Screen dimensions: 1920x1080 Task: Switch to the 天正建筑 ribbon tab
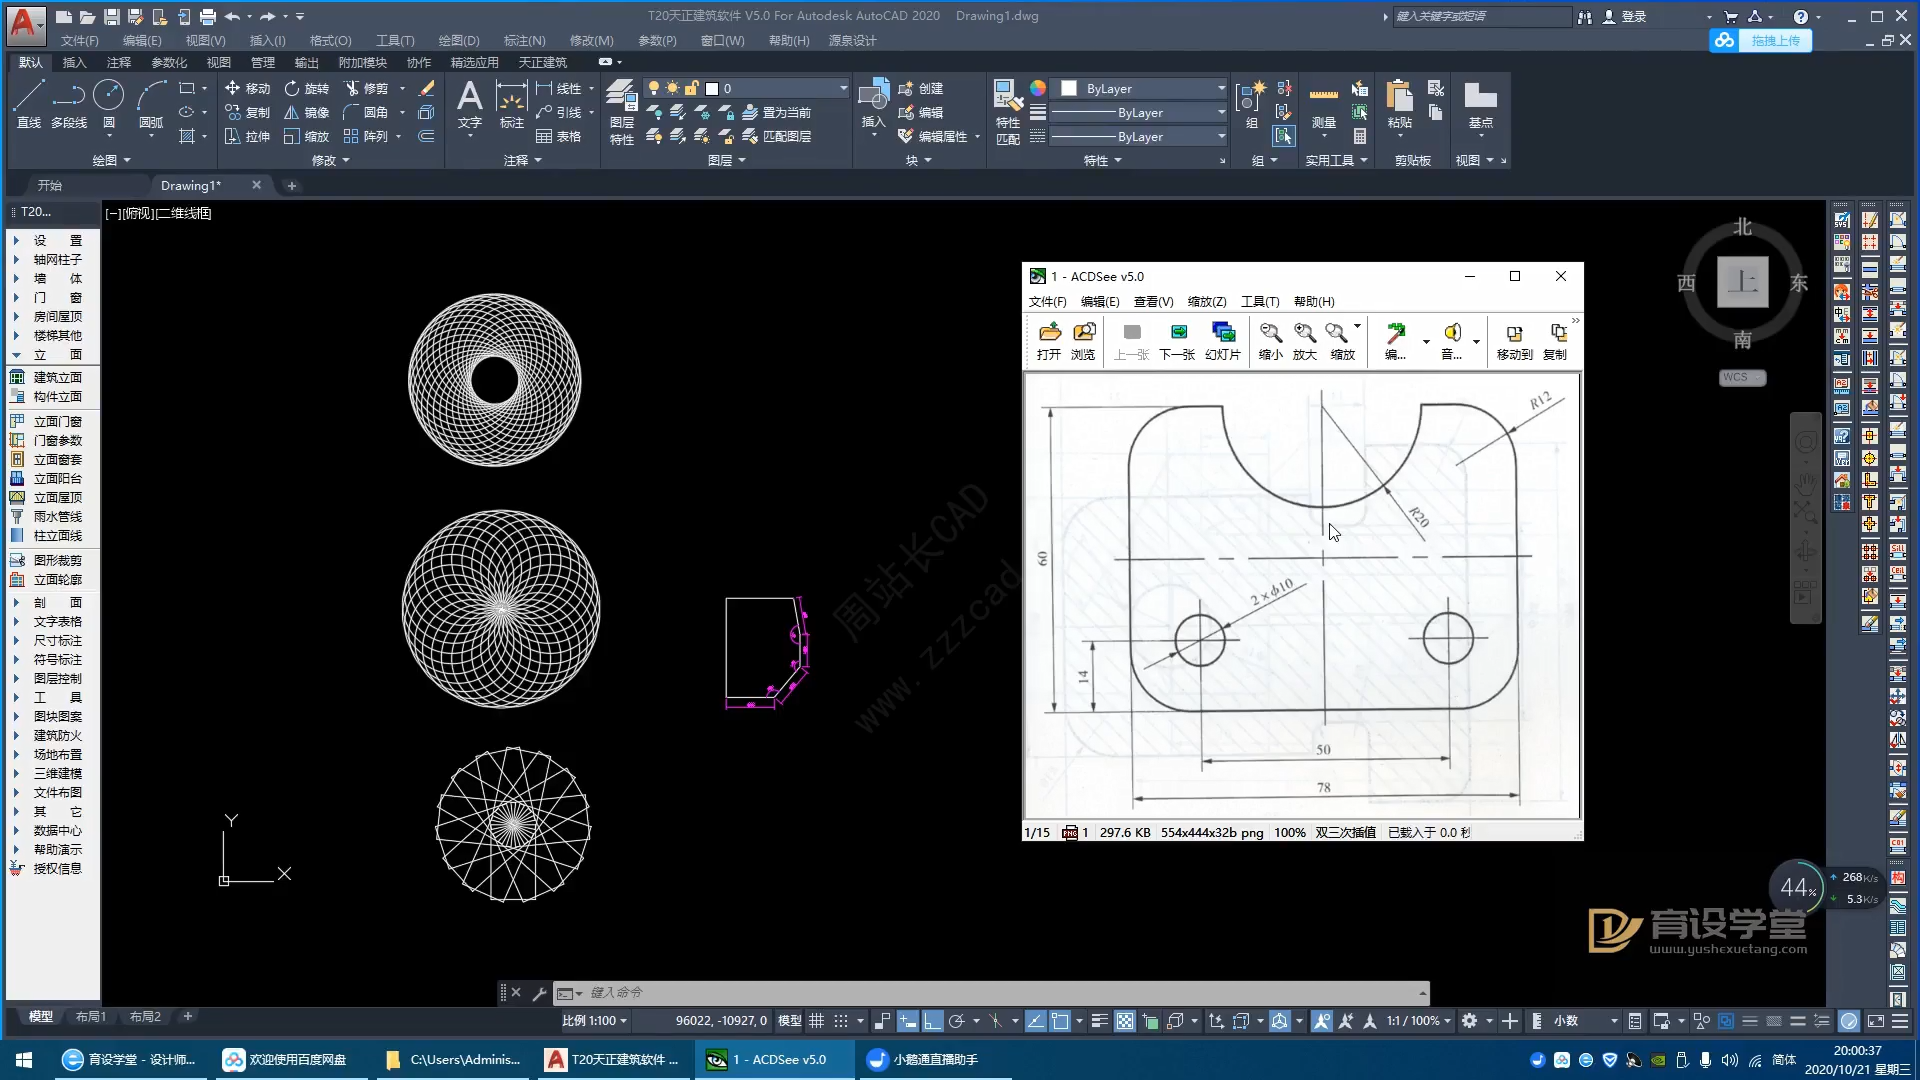point(542,62)
